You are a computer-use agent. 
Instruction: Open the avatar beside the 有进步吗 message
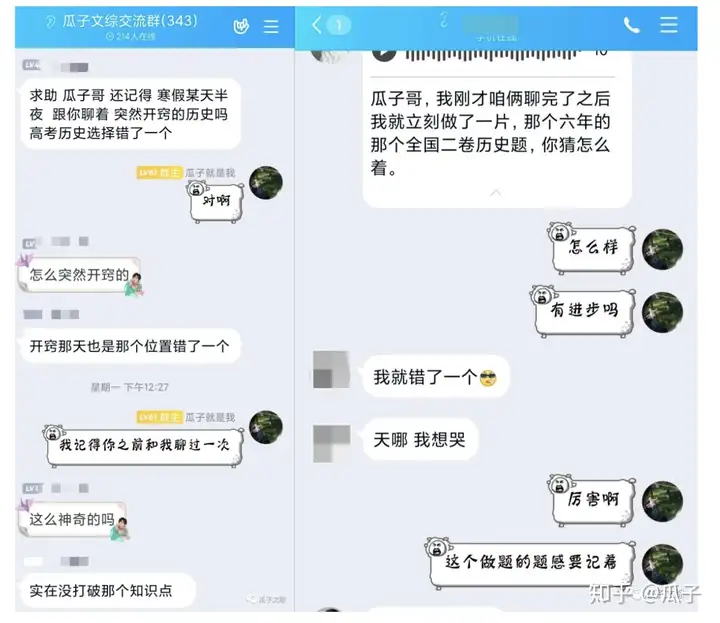[662, 312]
